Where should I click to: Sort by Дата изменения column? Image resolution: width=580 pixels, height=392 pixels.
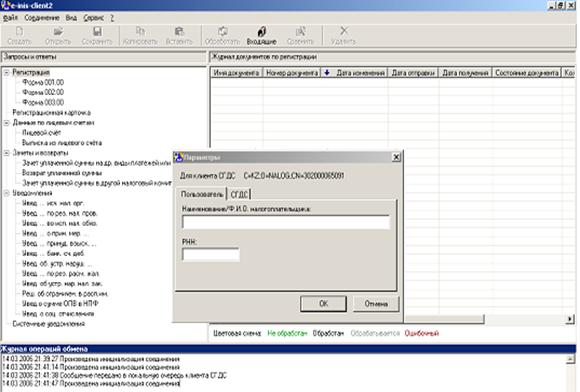pos(354,73)
